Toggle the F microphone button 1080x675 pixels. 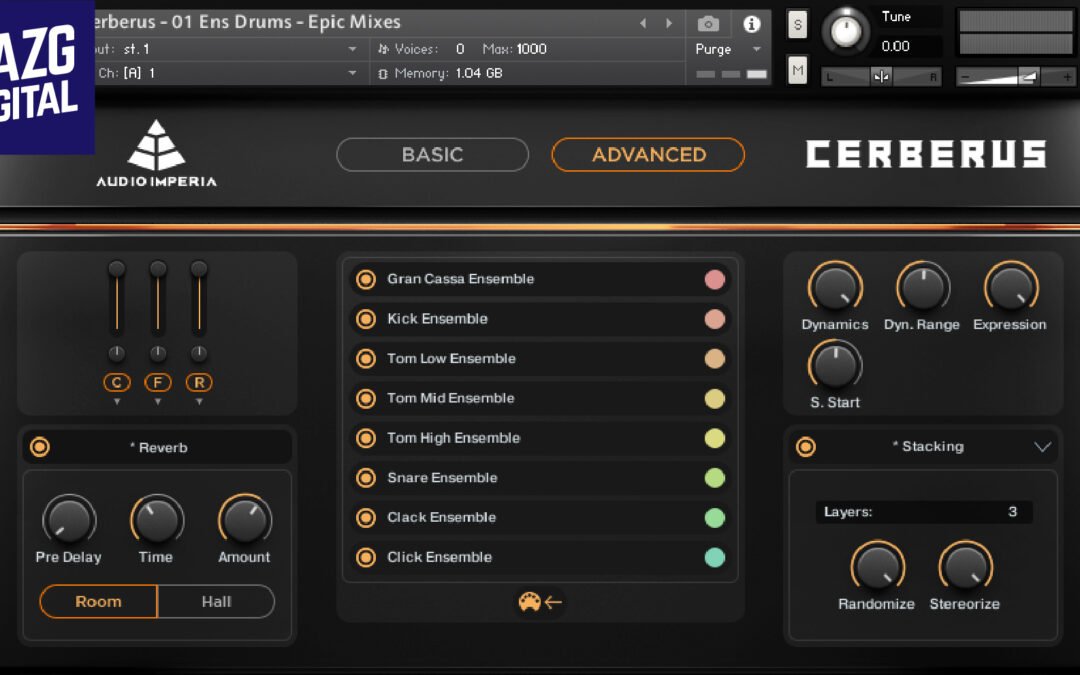[x=158, y=382]
